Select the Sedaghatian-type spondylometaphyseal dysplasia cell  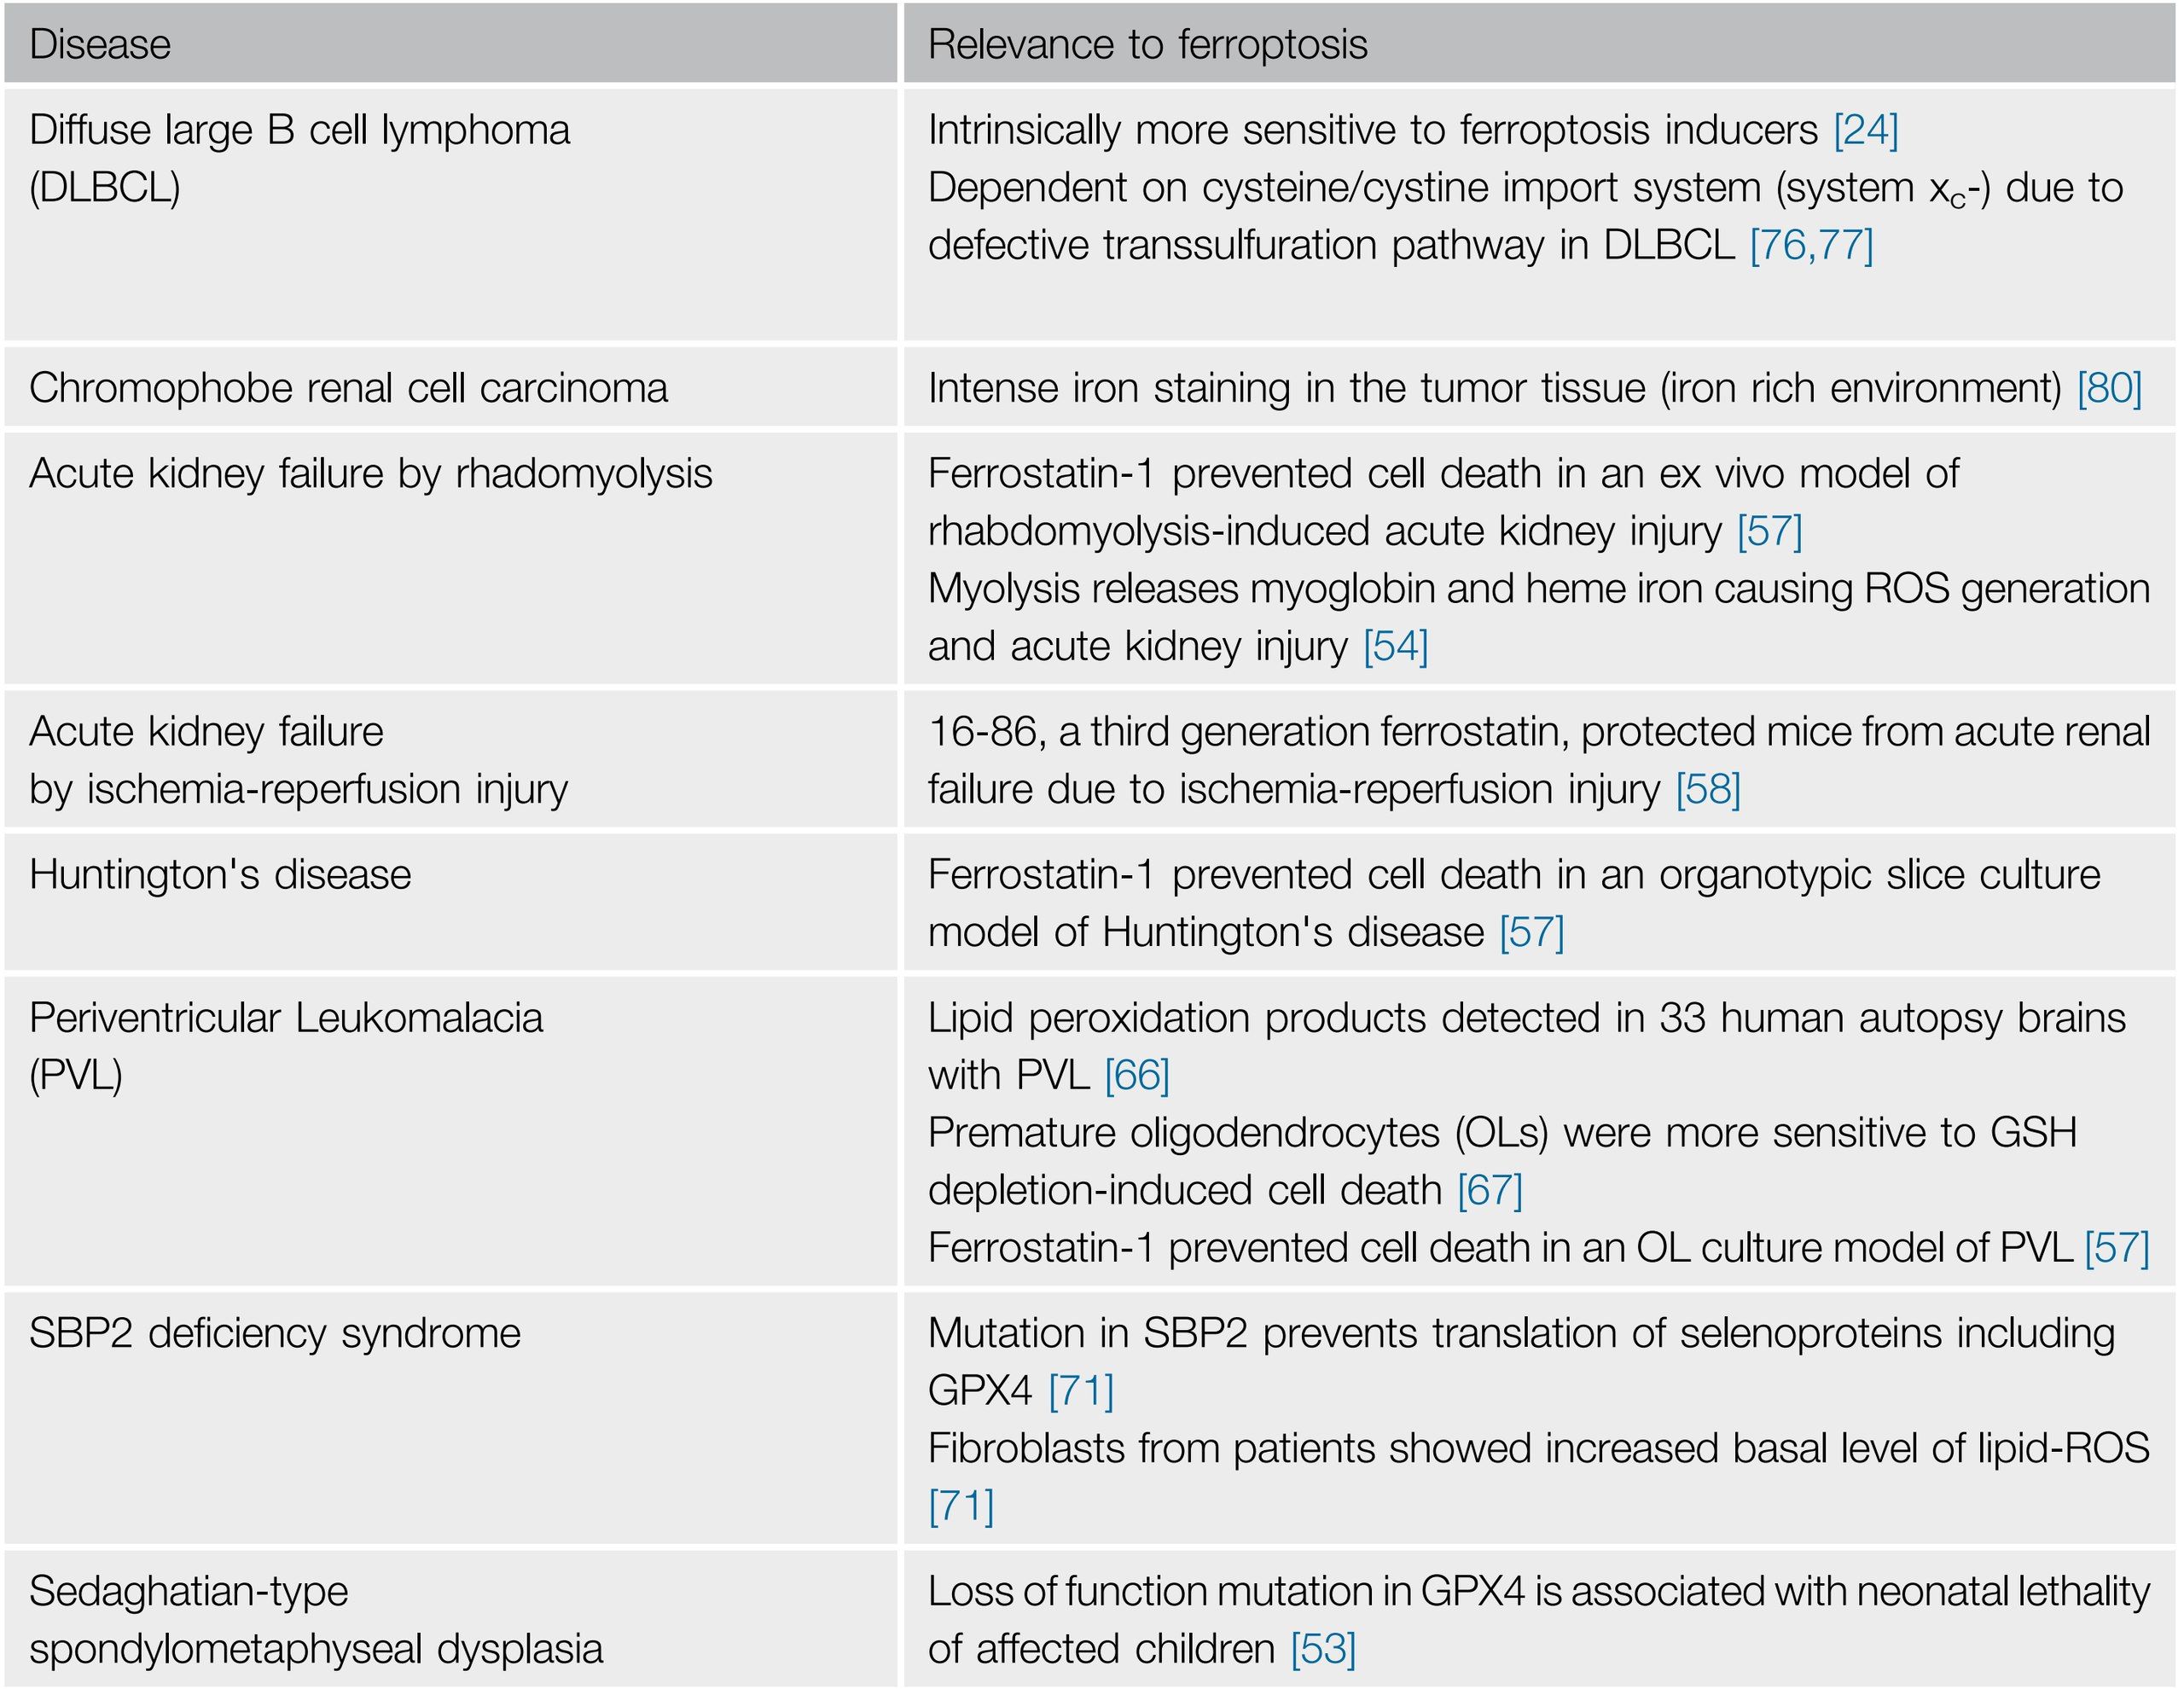pos(315,1620)
